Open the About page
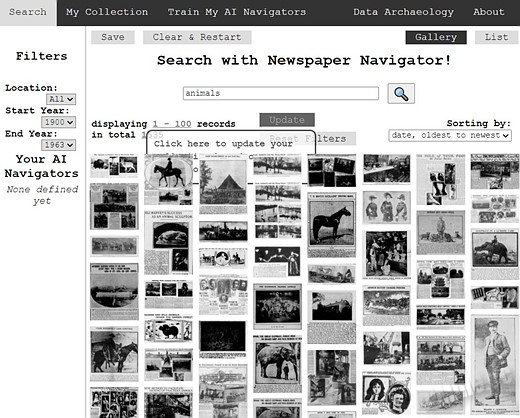 click(489, 12)
